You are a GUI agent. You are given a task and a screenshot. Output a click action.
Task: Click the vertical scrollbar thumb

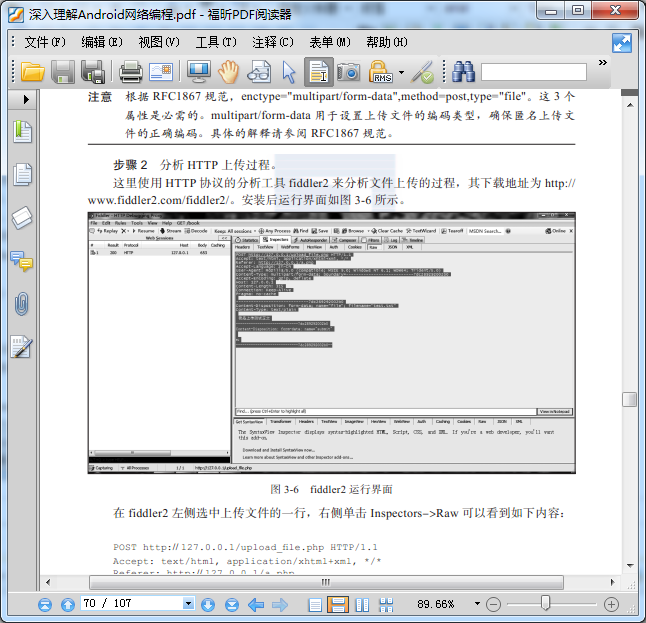tap(630, 399)
